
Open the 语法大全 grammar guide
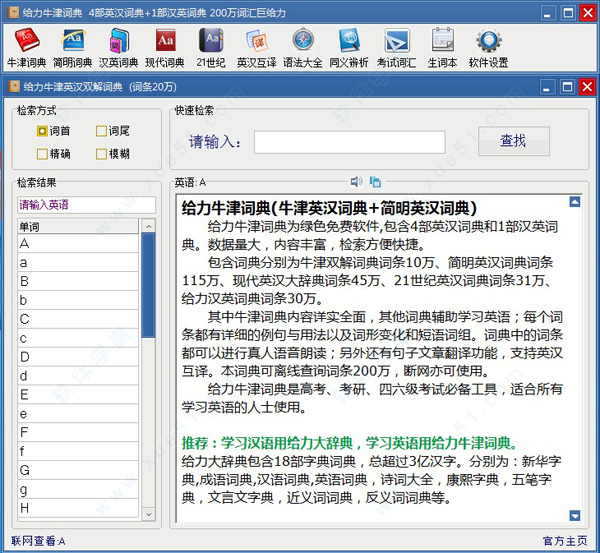click(x=303, y=48)
